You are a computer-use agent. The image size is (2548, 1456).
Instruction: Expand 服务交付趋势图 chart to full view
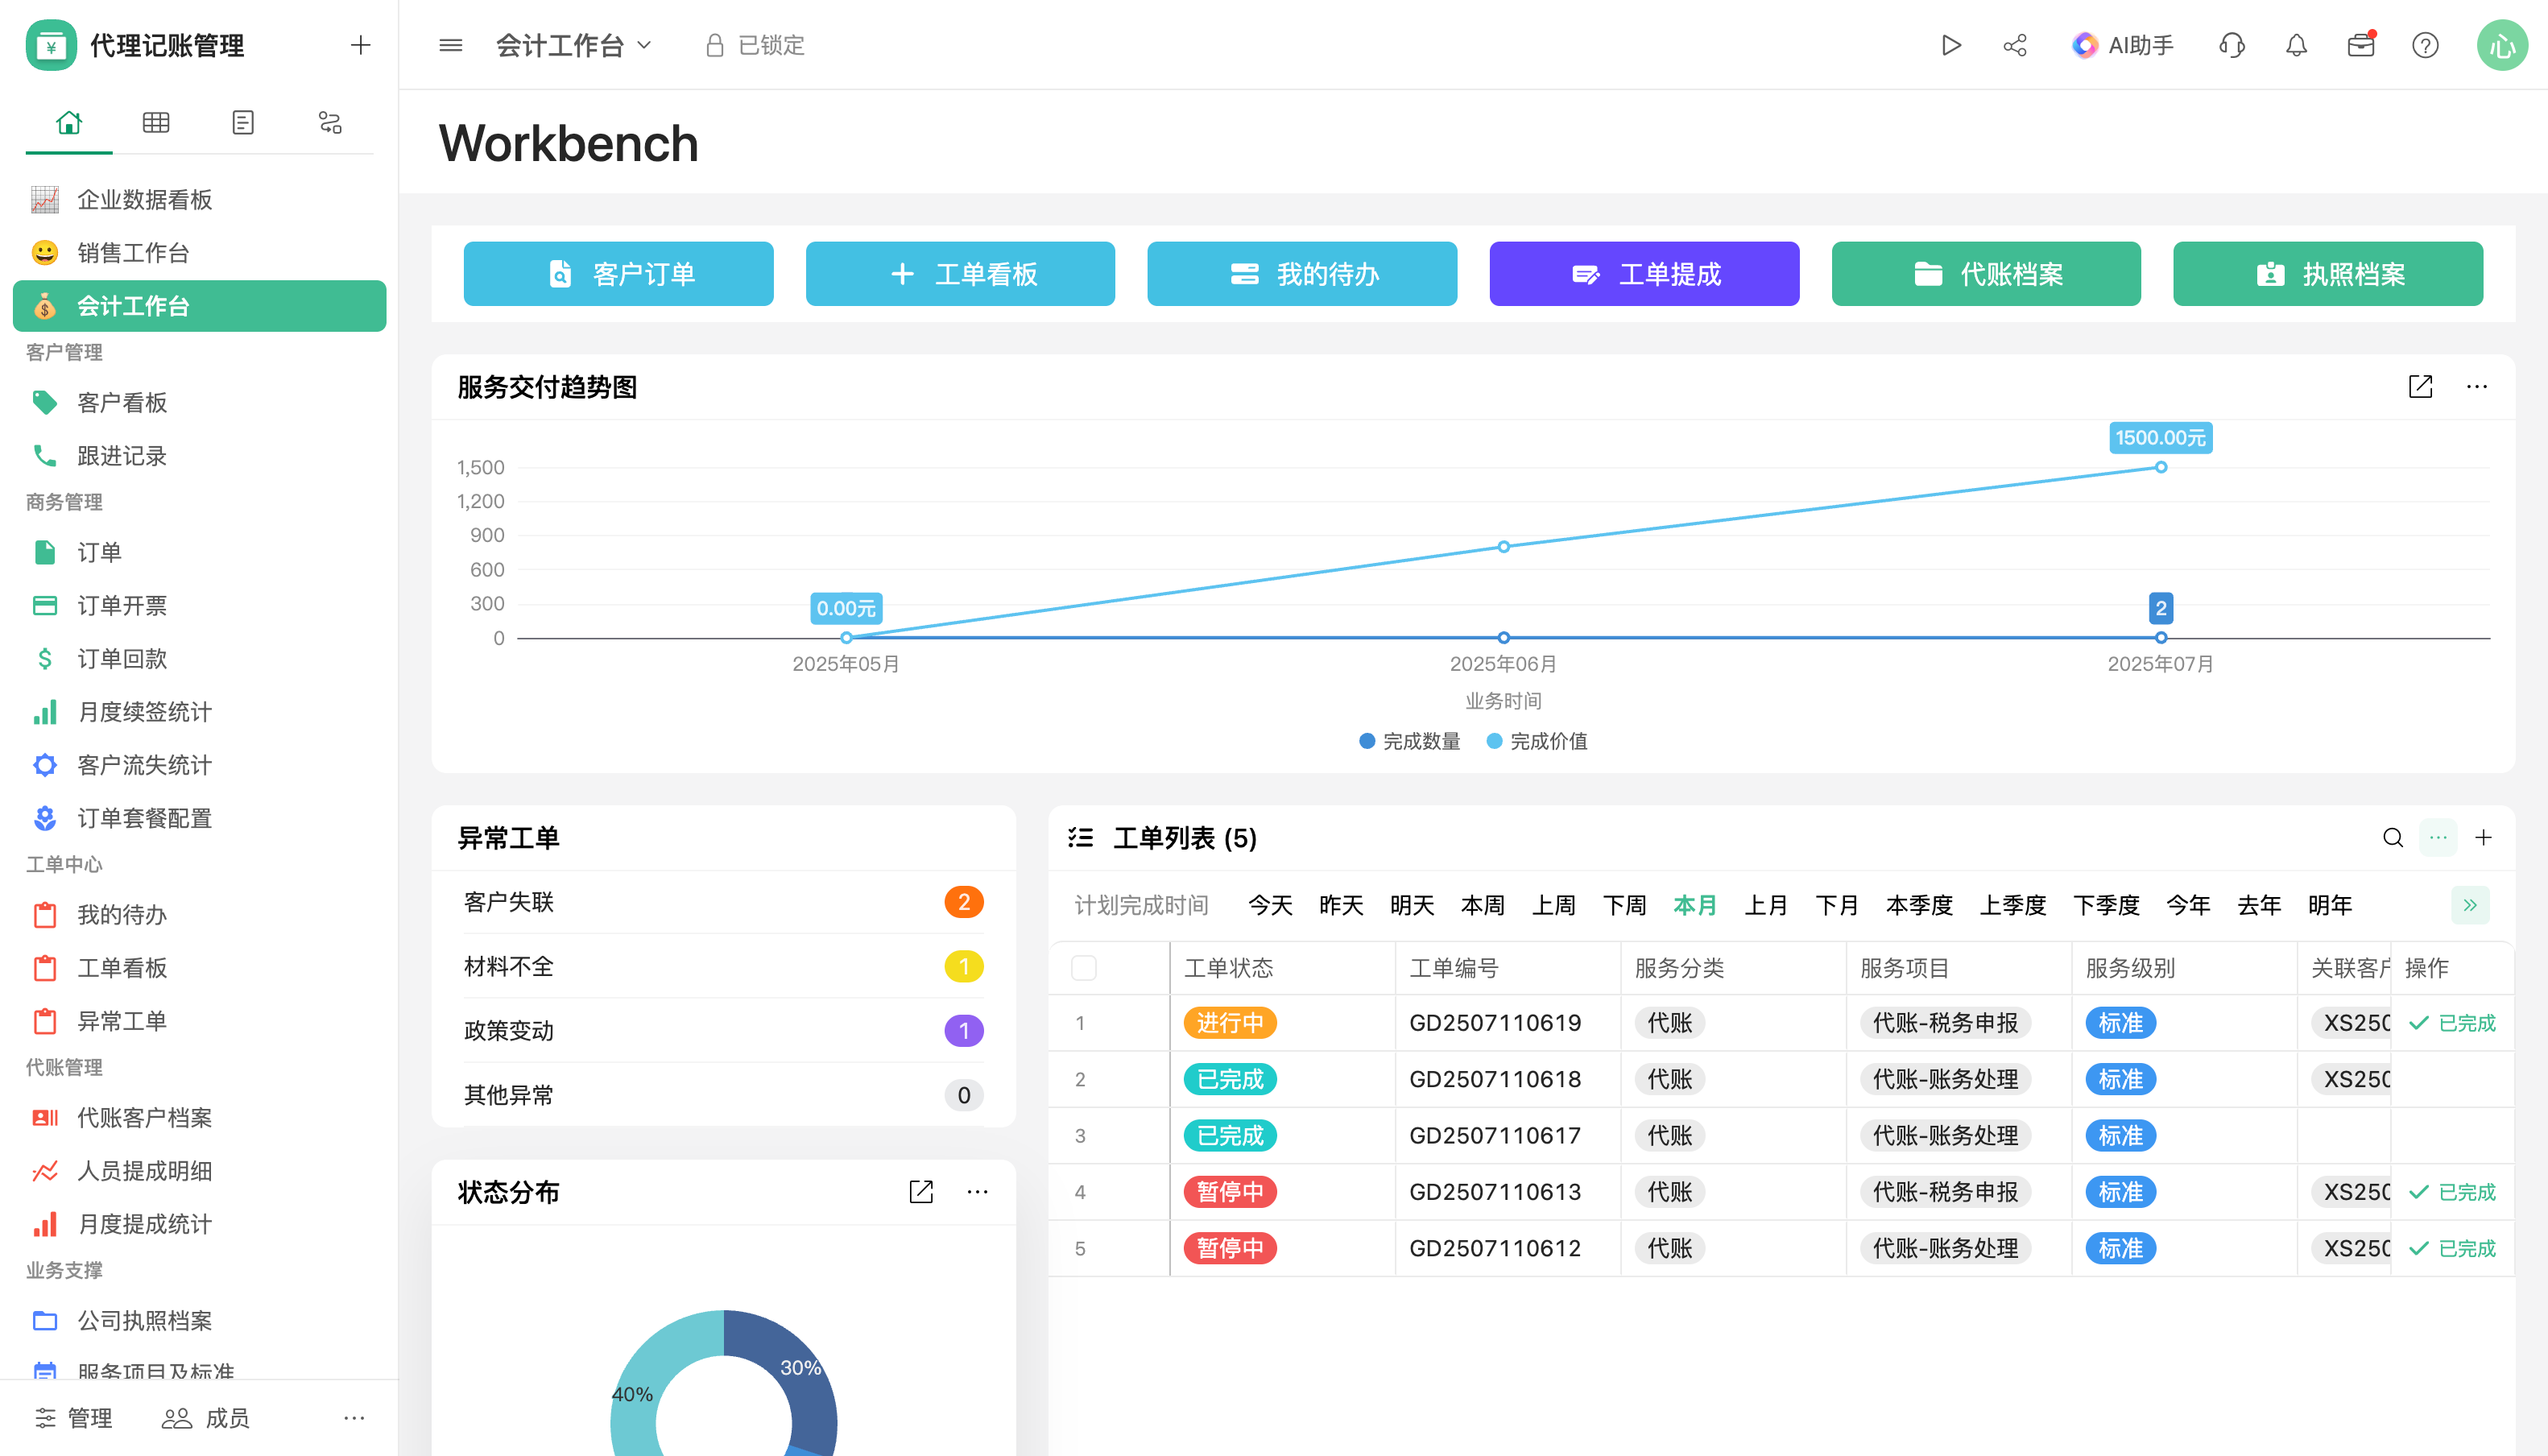coord(2420,387)
